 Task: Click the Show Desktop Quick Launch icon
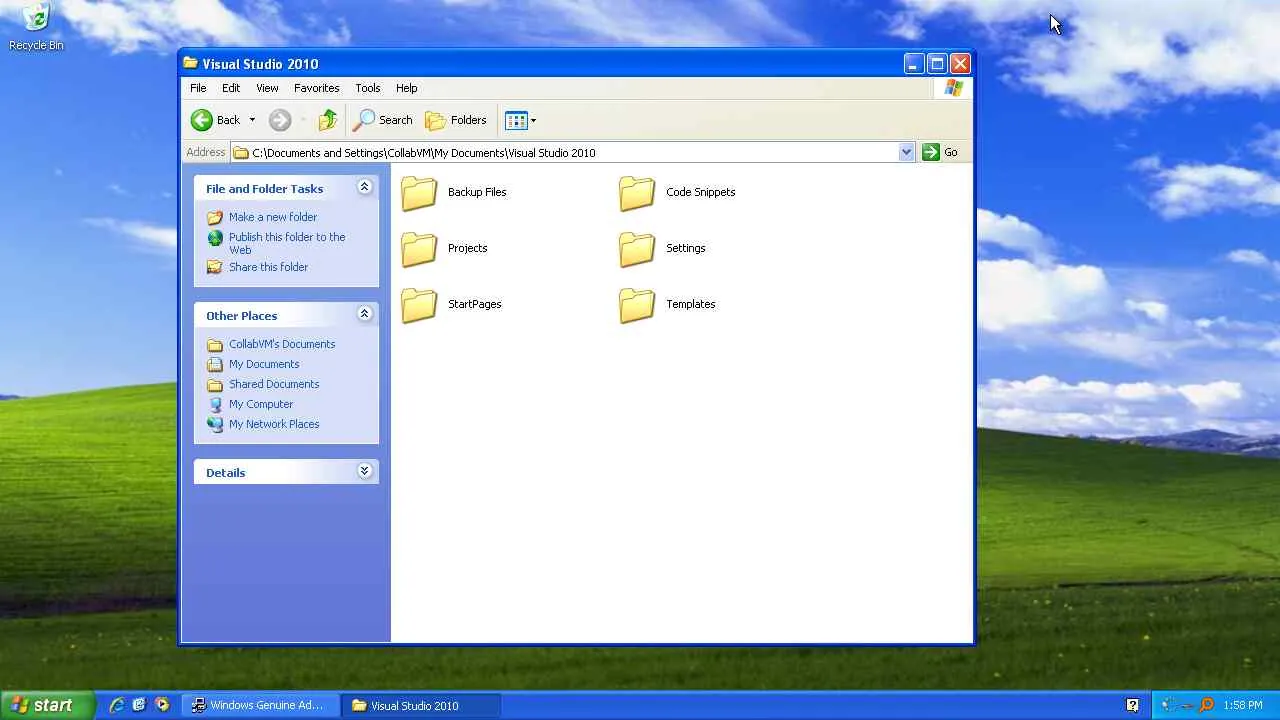pyautogui.click(x=139, y=705)
